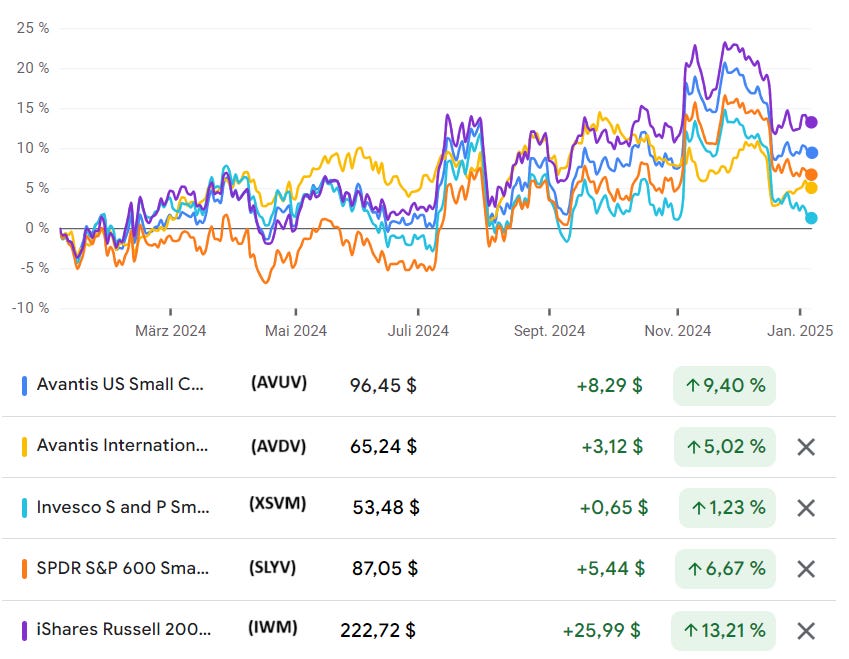The width and height of the screenshot is (849, 659).
Task: Click the 222,72 $ price
Action: 378,630
